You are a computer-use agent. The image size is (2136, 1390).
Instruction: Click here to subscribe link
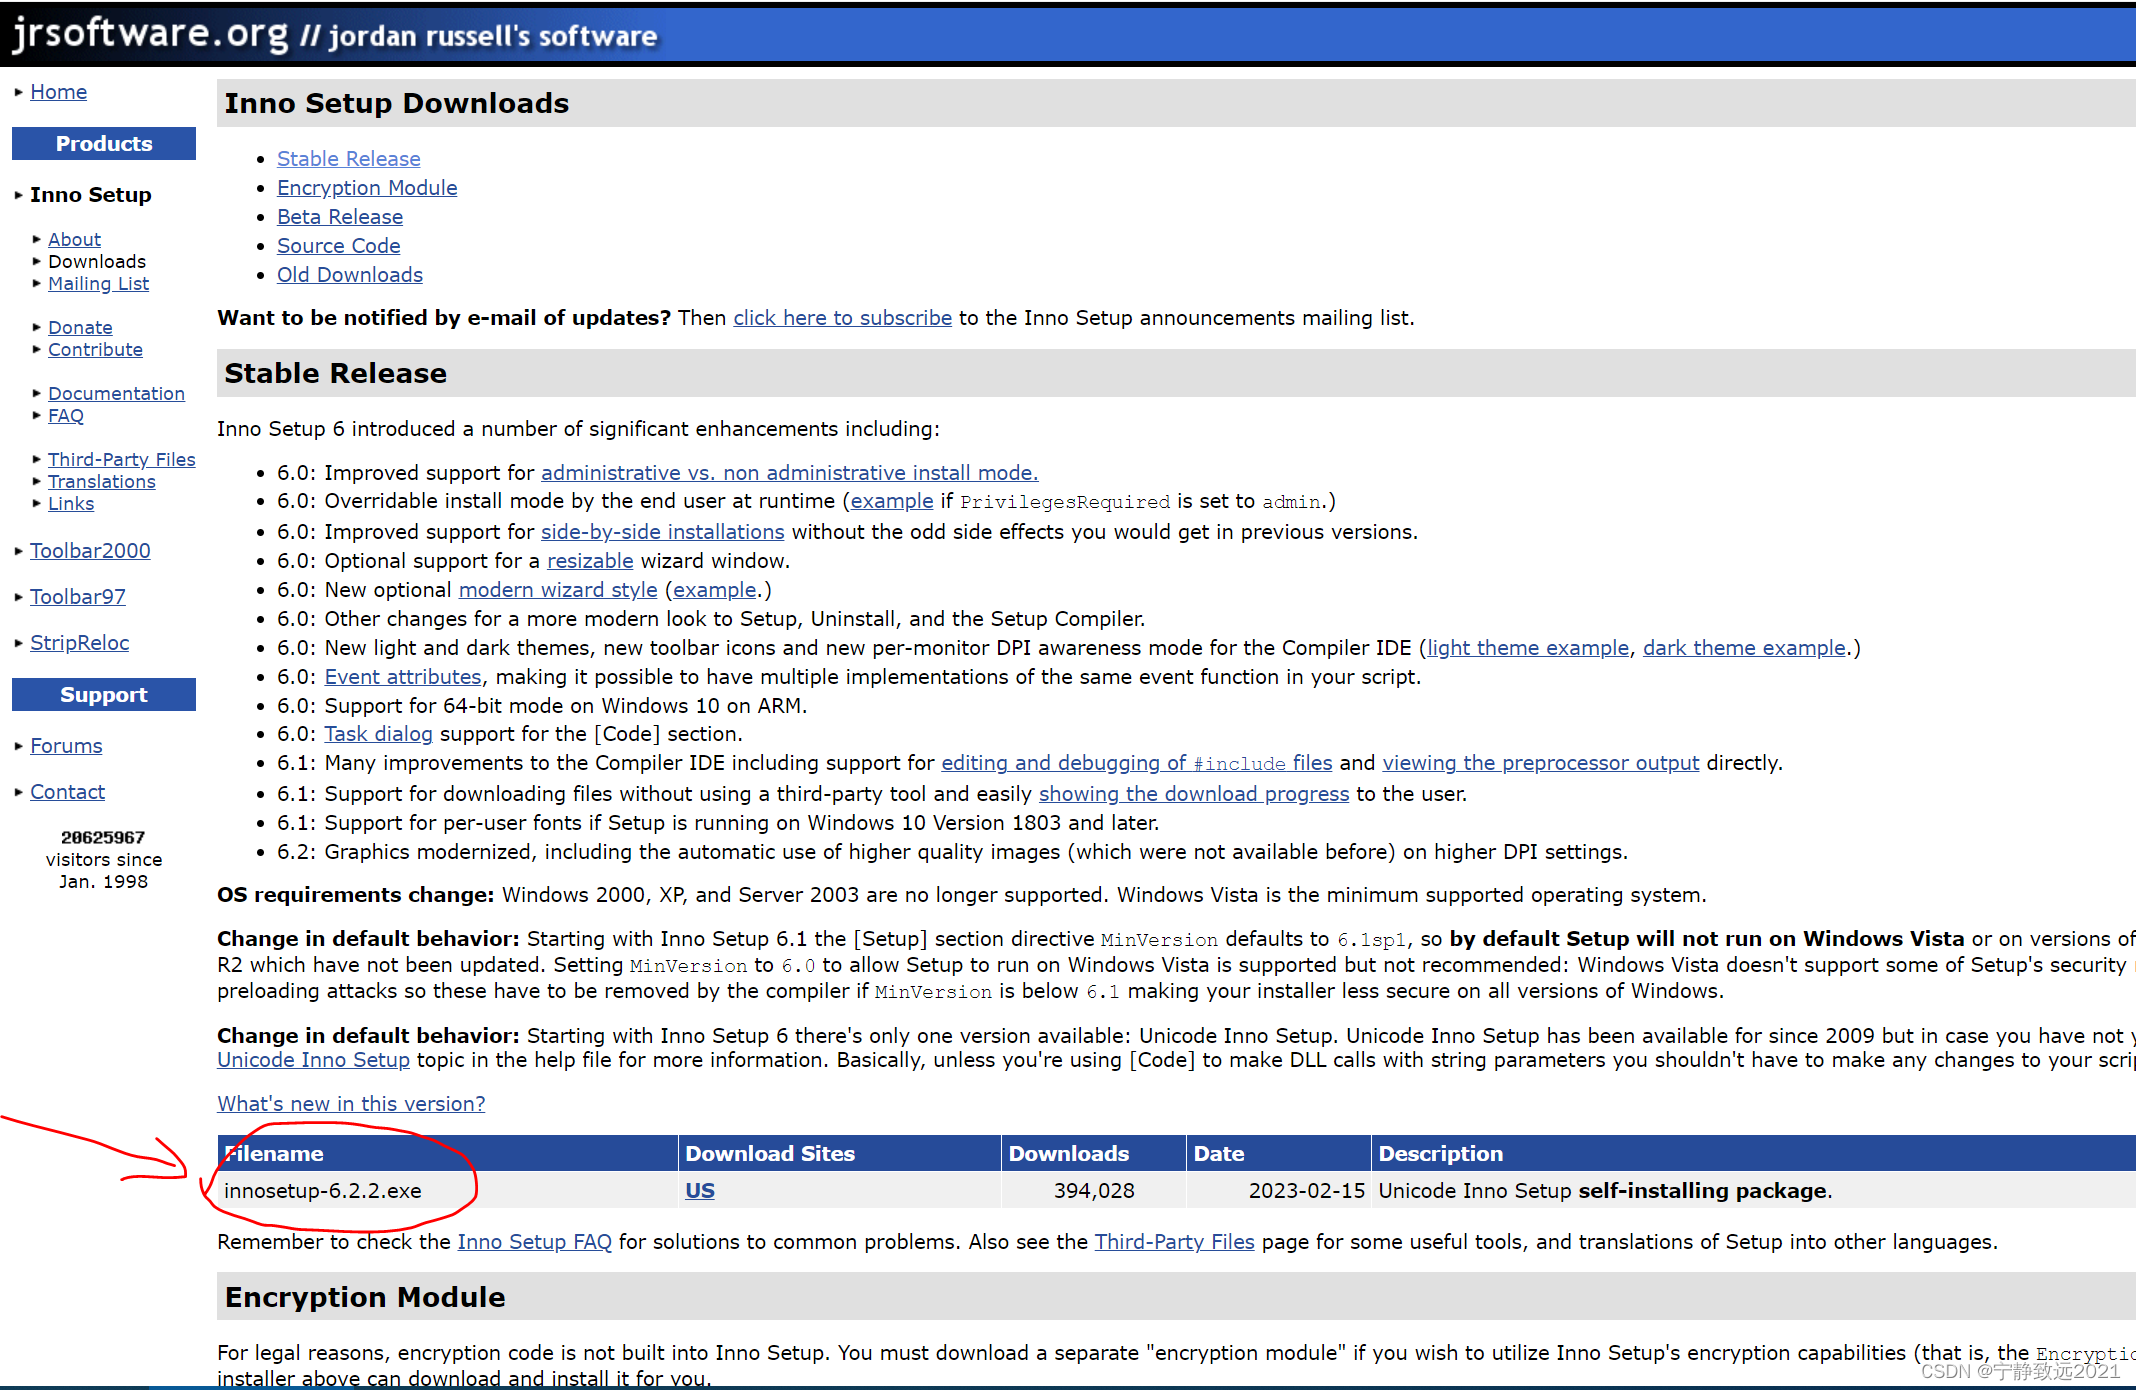pyautogui.click(x=842, y=318)
